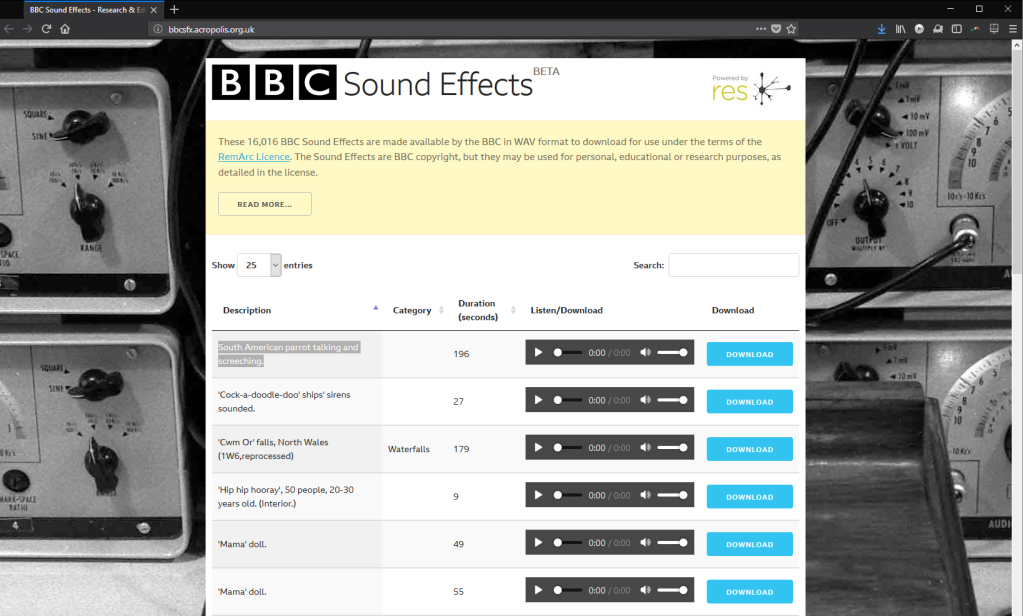1023x616 pixels.
Task: Mute the 'Cock-a-doodle-doo' ships' sirens audio
Action: (x=645, y=401)
